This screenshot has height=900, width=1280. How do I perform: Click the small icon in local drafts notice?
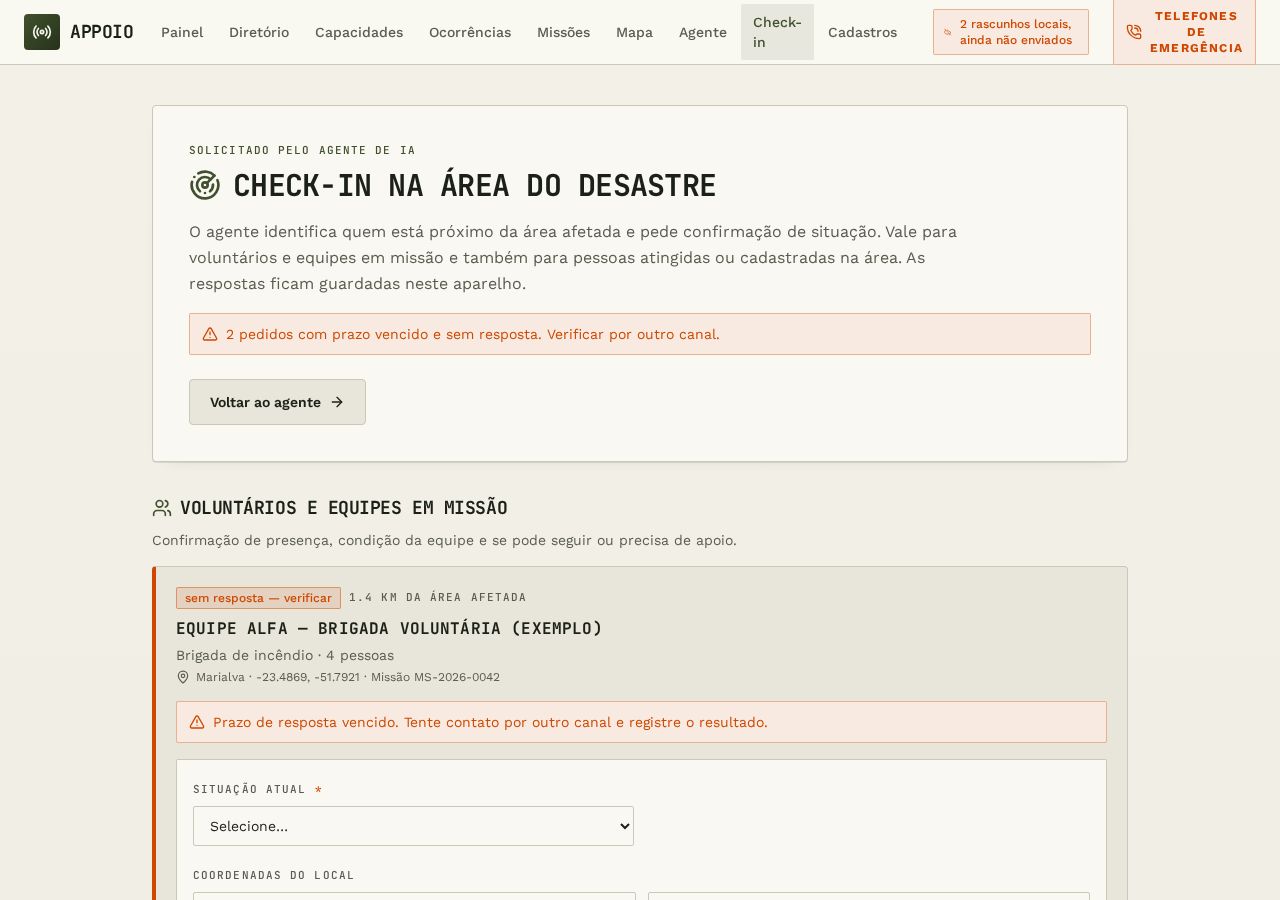pos(948,32)
